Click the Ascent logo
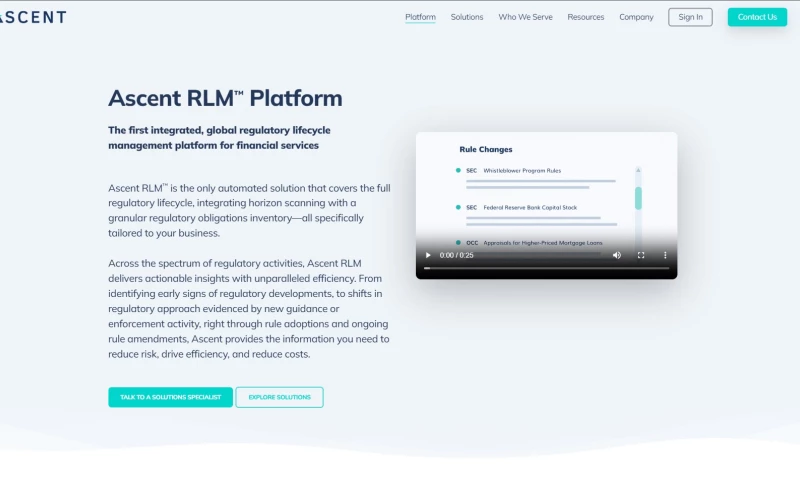The width and height of the screenshot is (800, 480). pyautogui.click(x=33, y=17)
